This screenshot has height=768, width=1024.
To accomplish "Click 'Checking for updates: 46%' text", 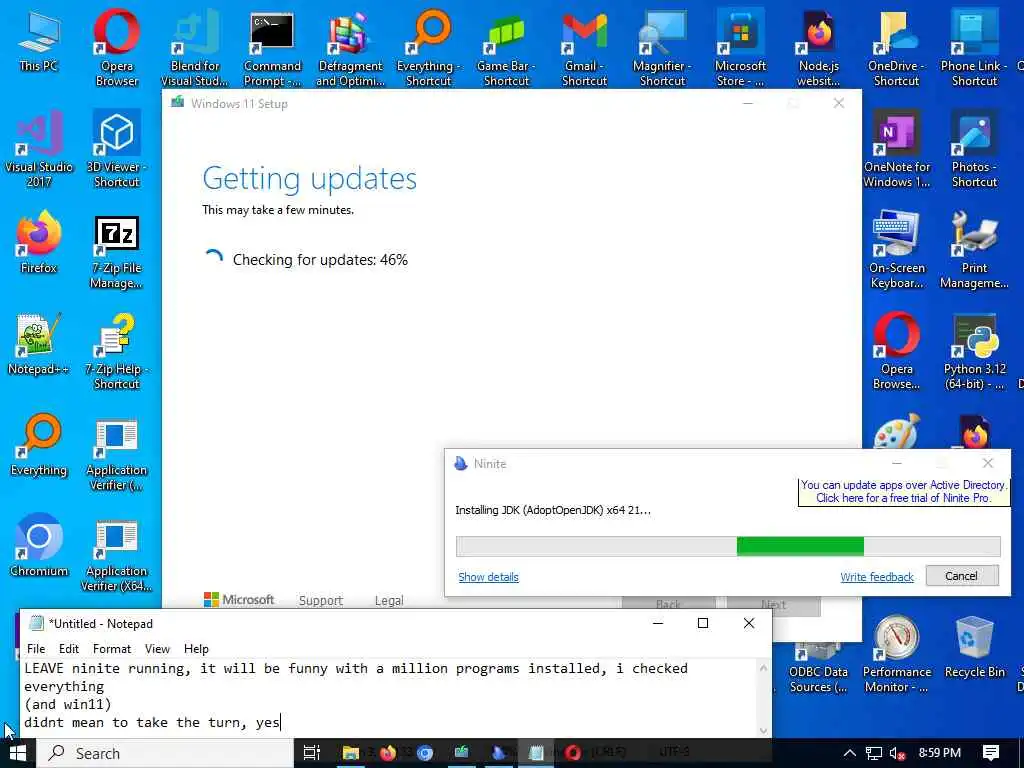I will [x=320, y=260].
